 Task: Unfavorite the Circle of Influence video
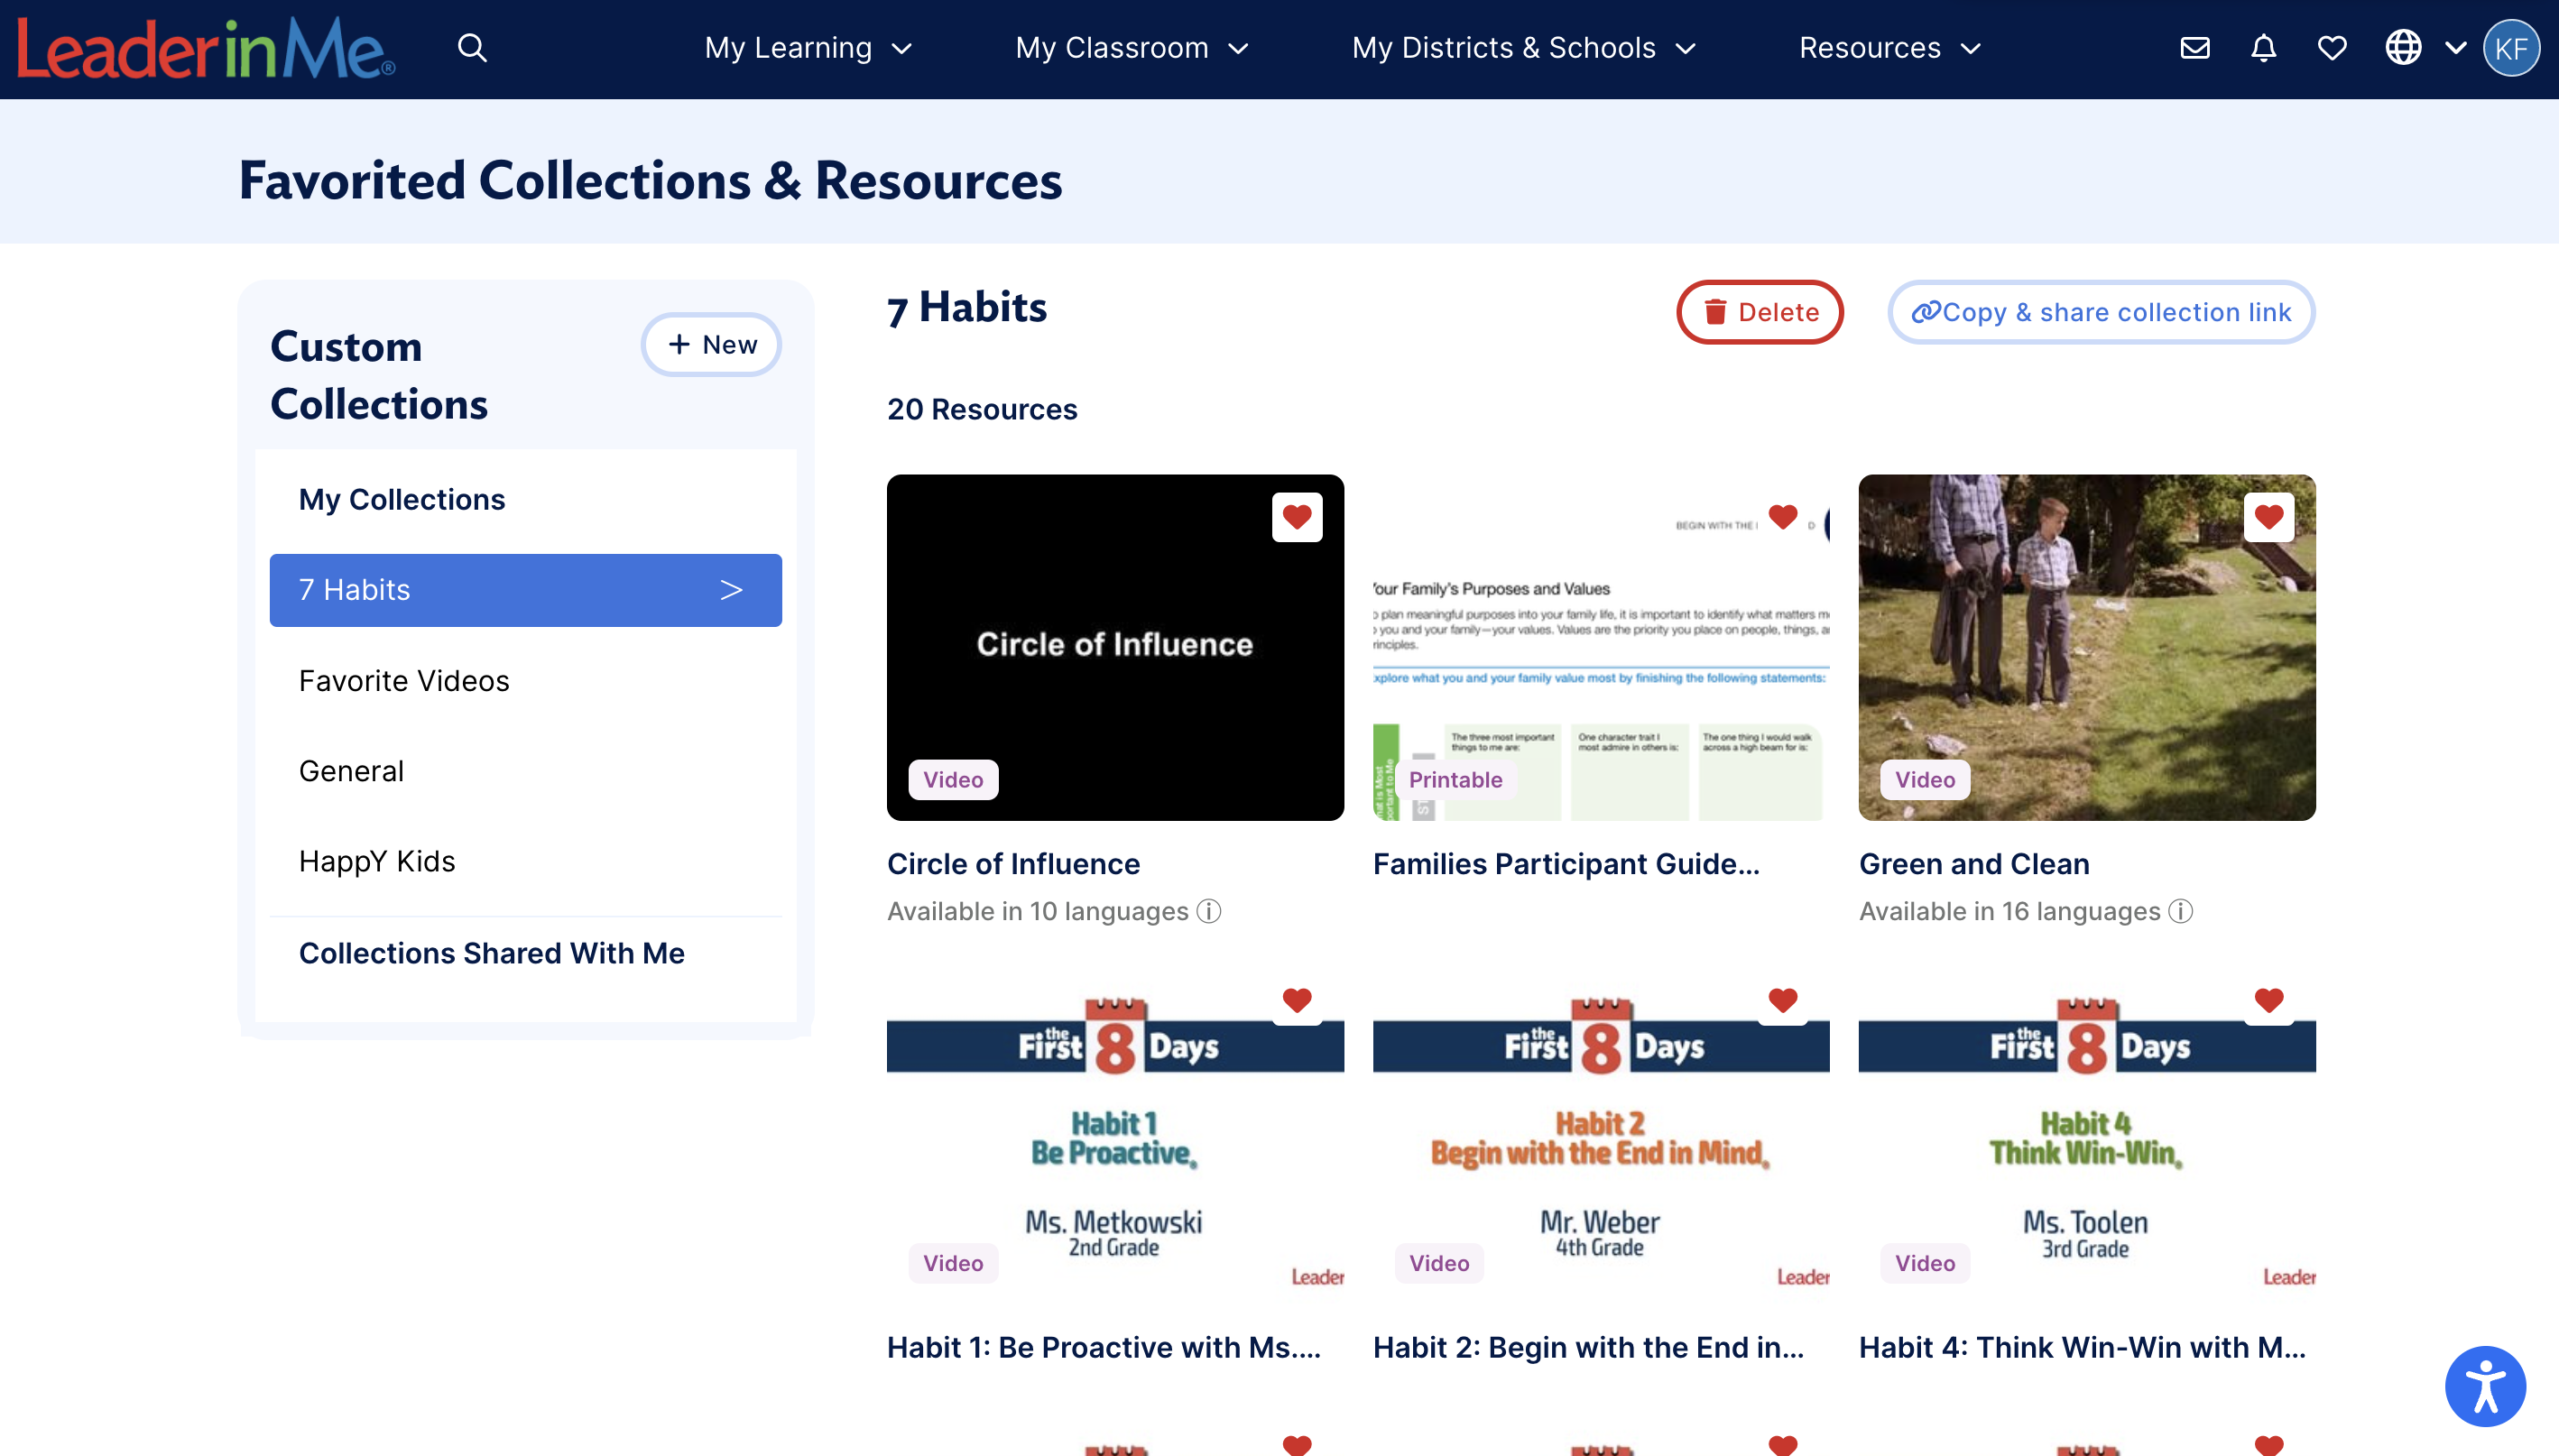tap(1296, 517)
